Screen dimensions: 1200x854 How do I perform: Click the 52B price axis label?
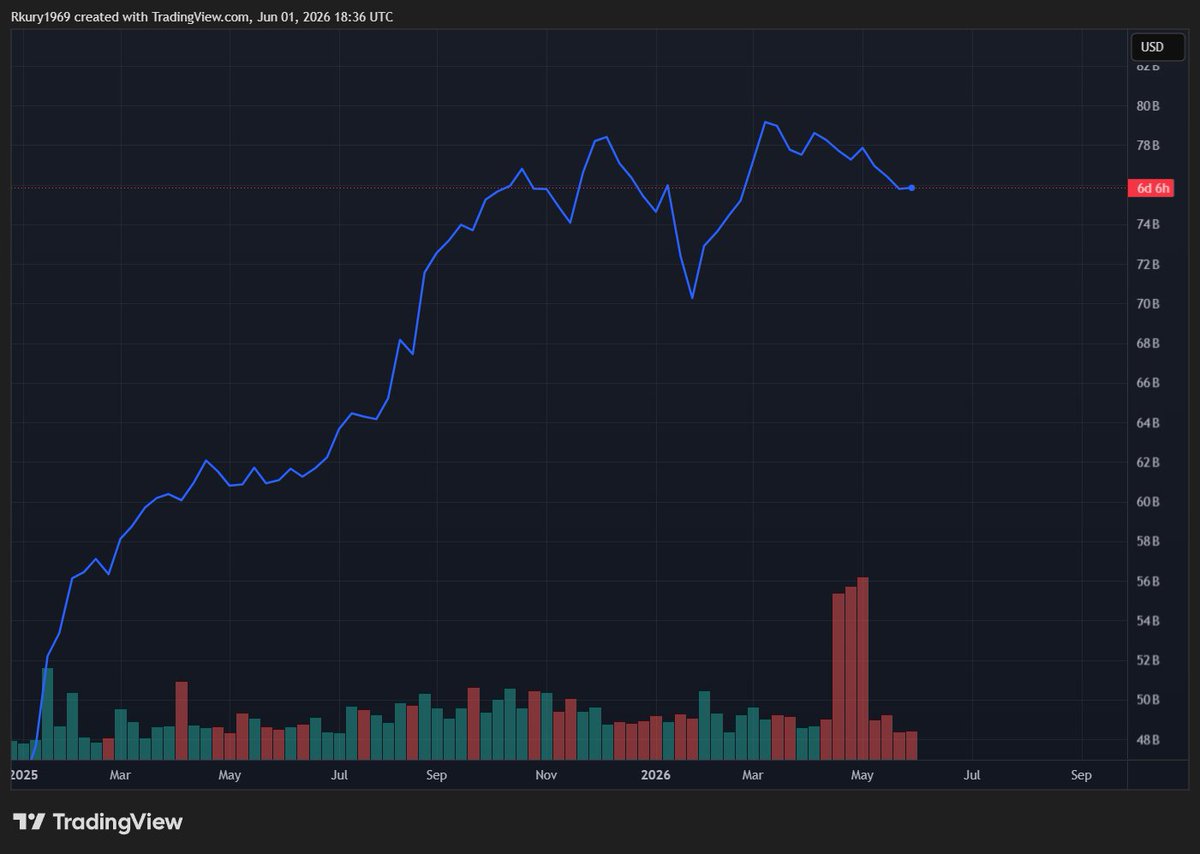pyautogui.click(x=1148, y=660)
